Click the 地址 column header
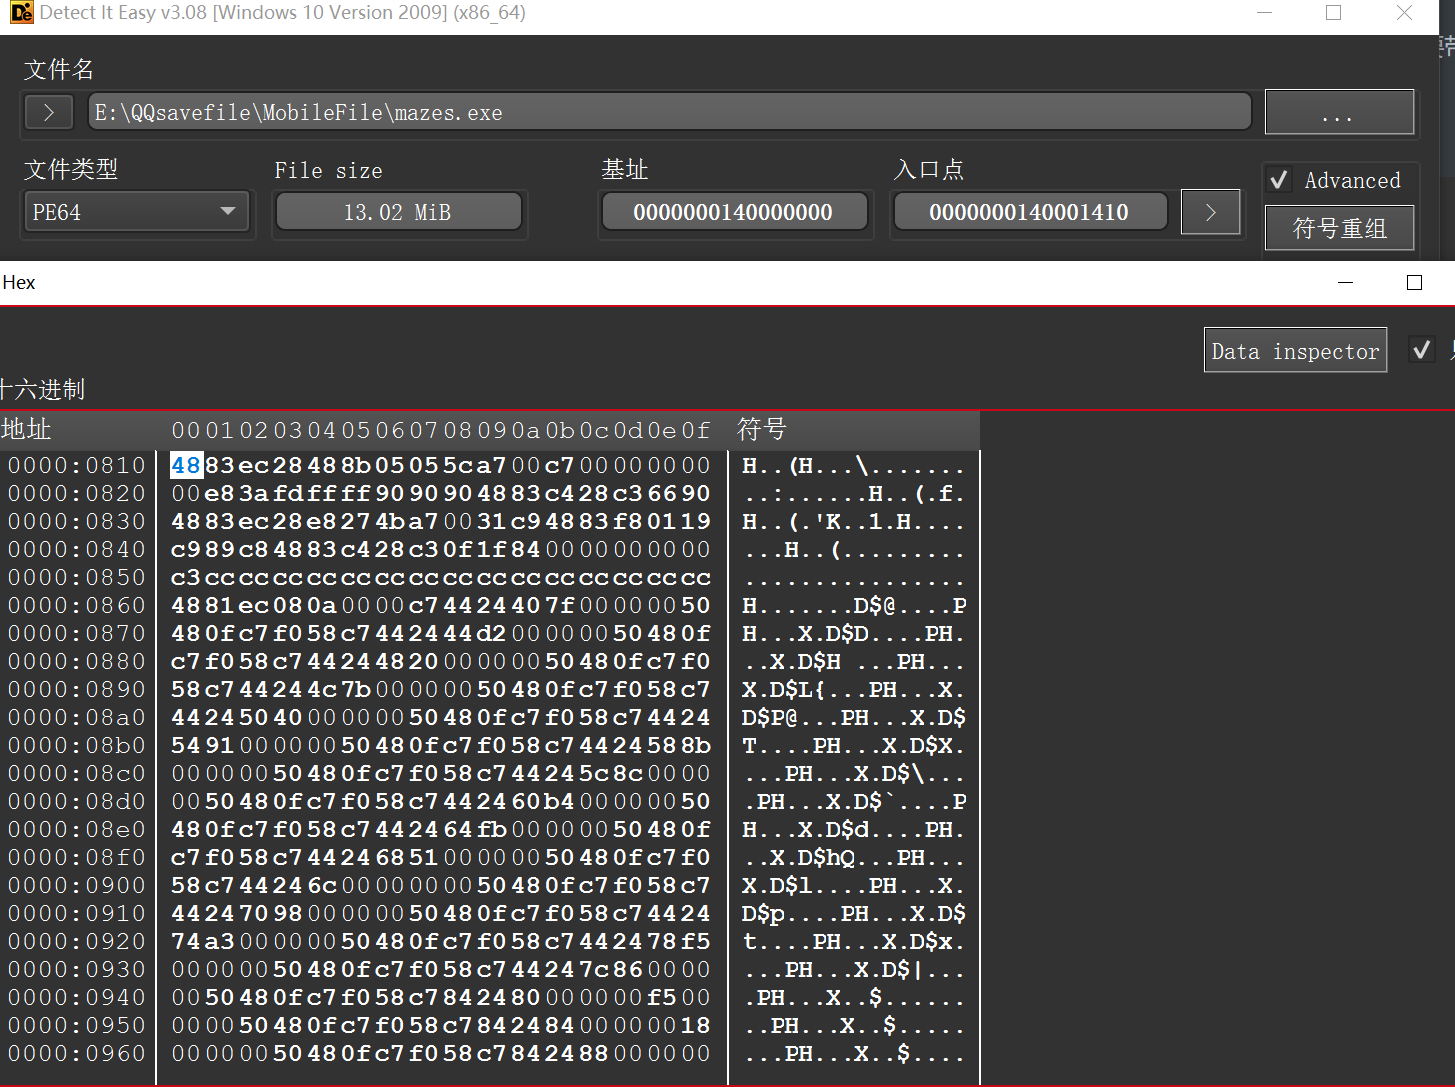The width and height of the screenshot is (1455, 1087). (x=27, y=429)
